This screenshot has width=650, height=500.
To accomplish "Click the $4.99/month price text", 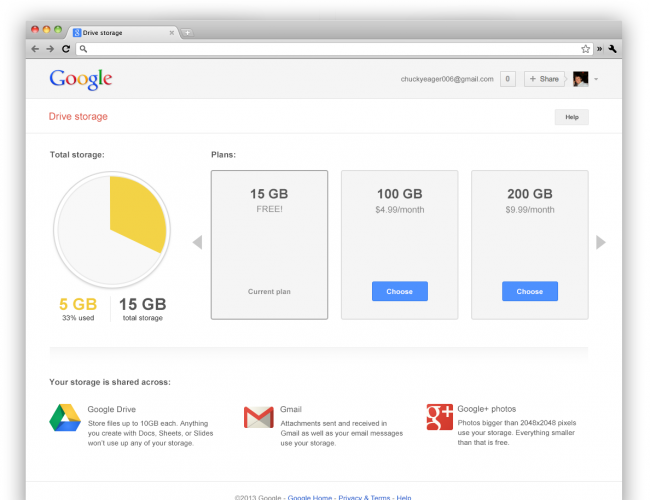I will click(x=400, y=210).
